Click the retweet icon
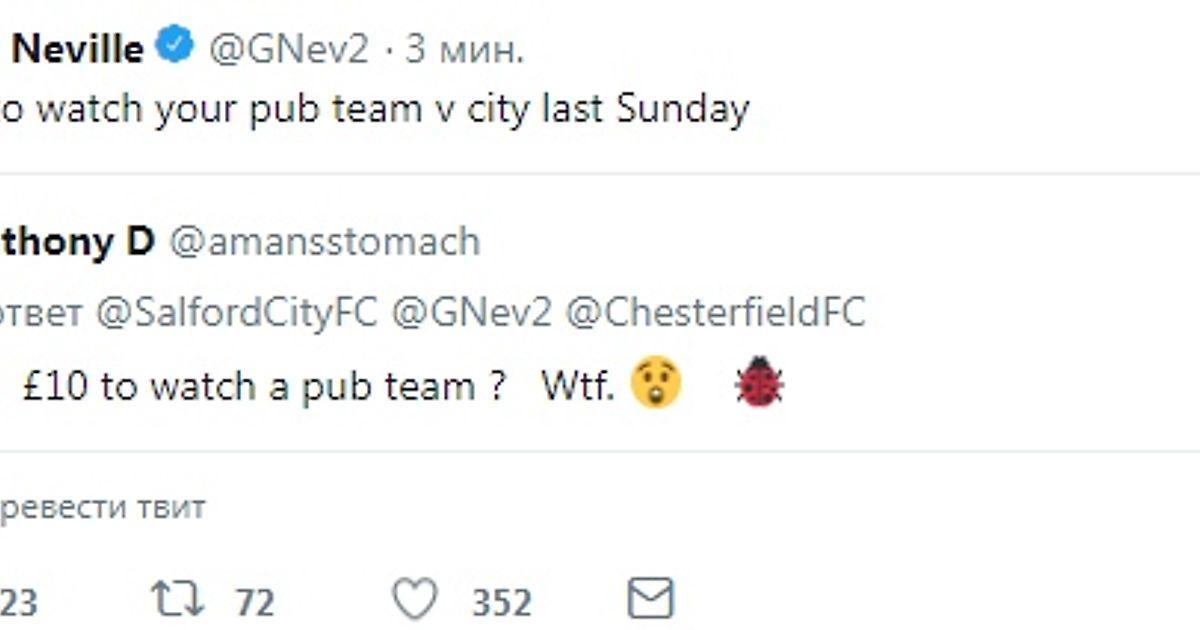The height and width of the screenshot is (630, 1200). pyautogui.click(x=177, y=601)
